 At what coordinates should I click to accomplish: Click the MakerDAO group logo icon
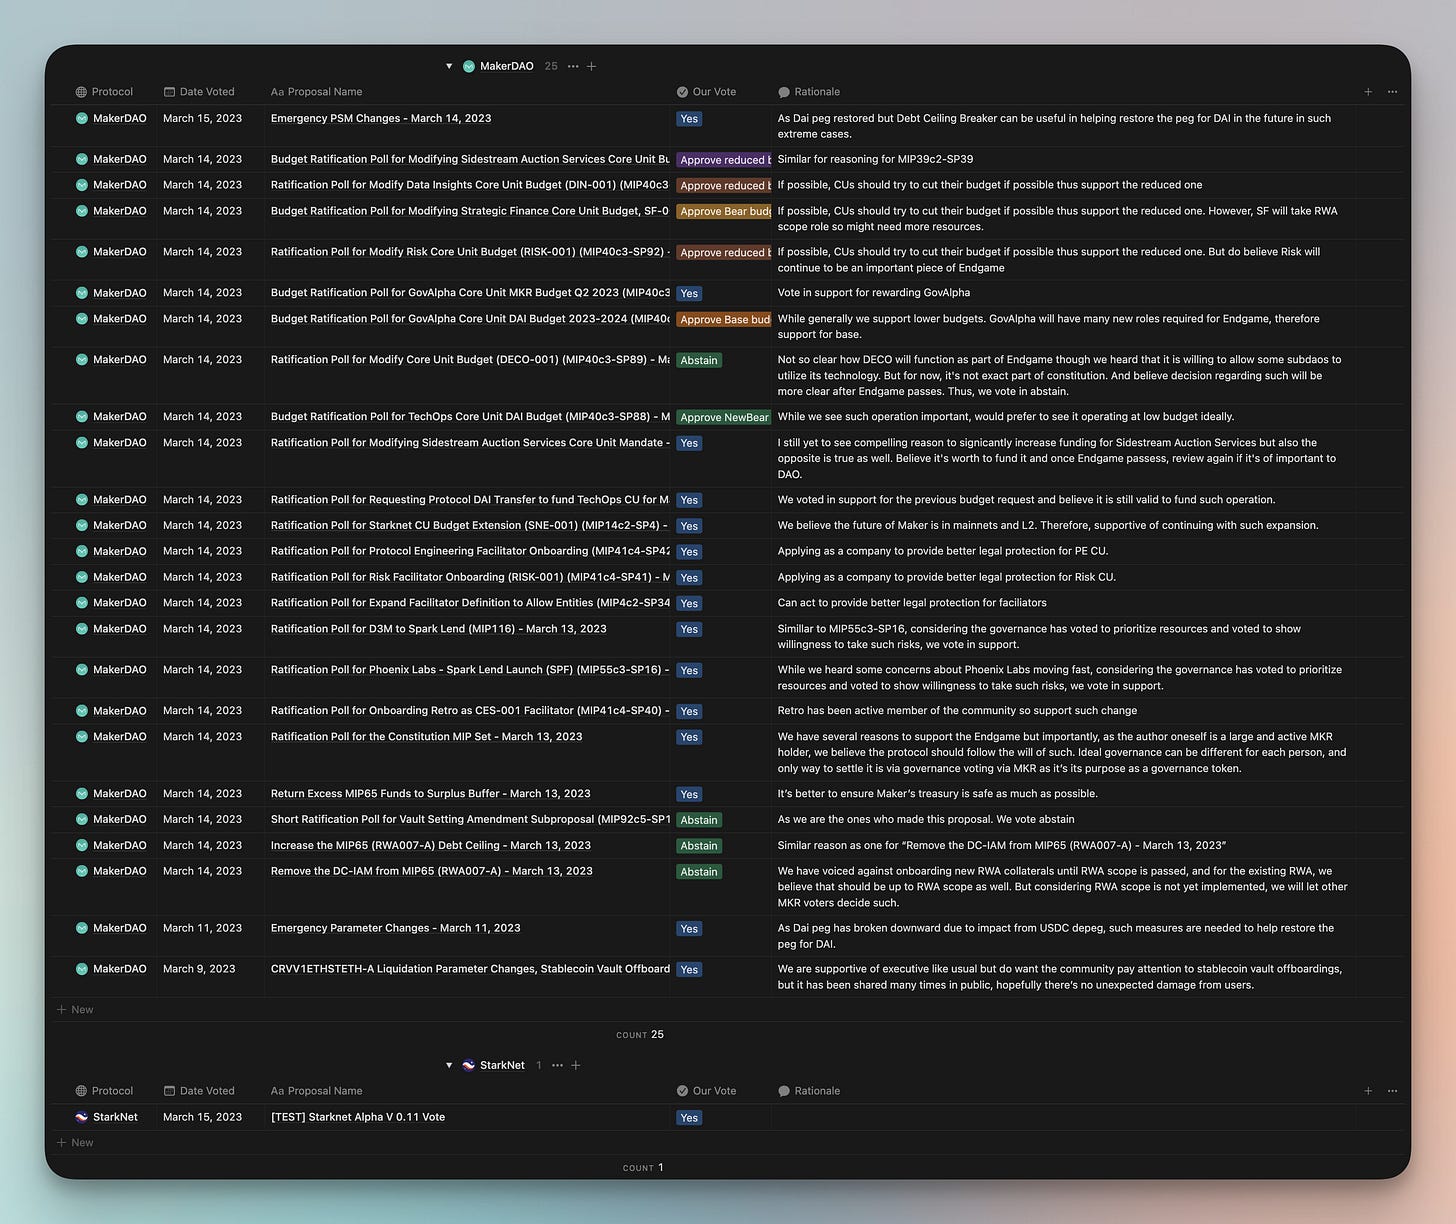[x=468, y=66]
